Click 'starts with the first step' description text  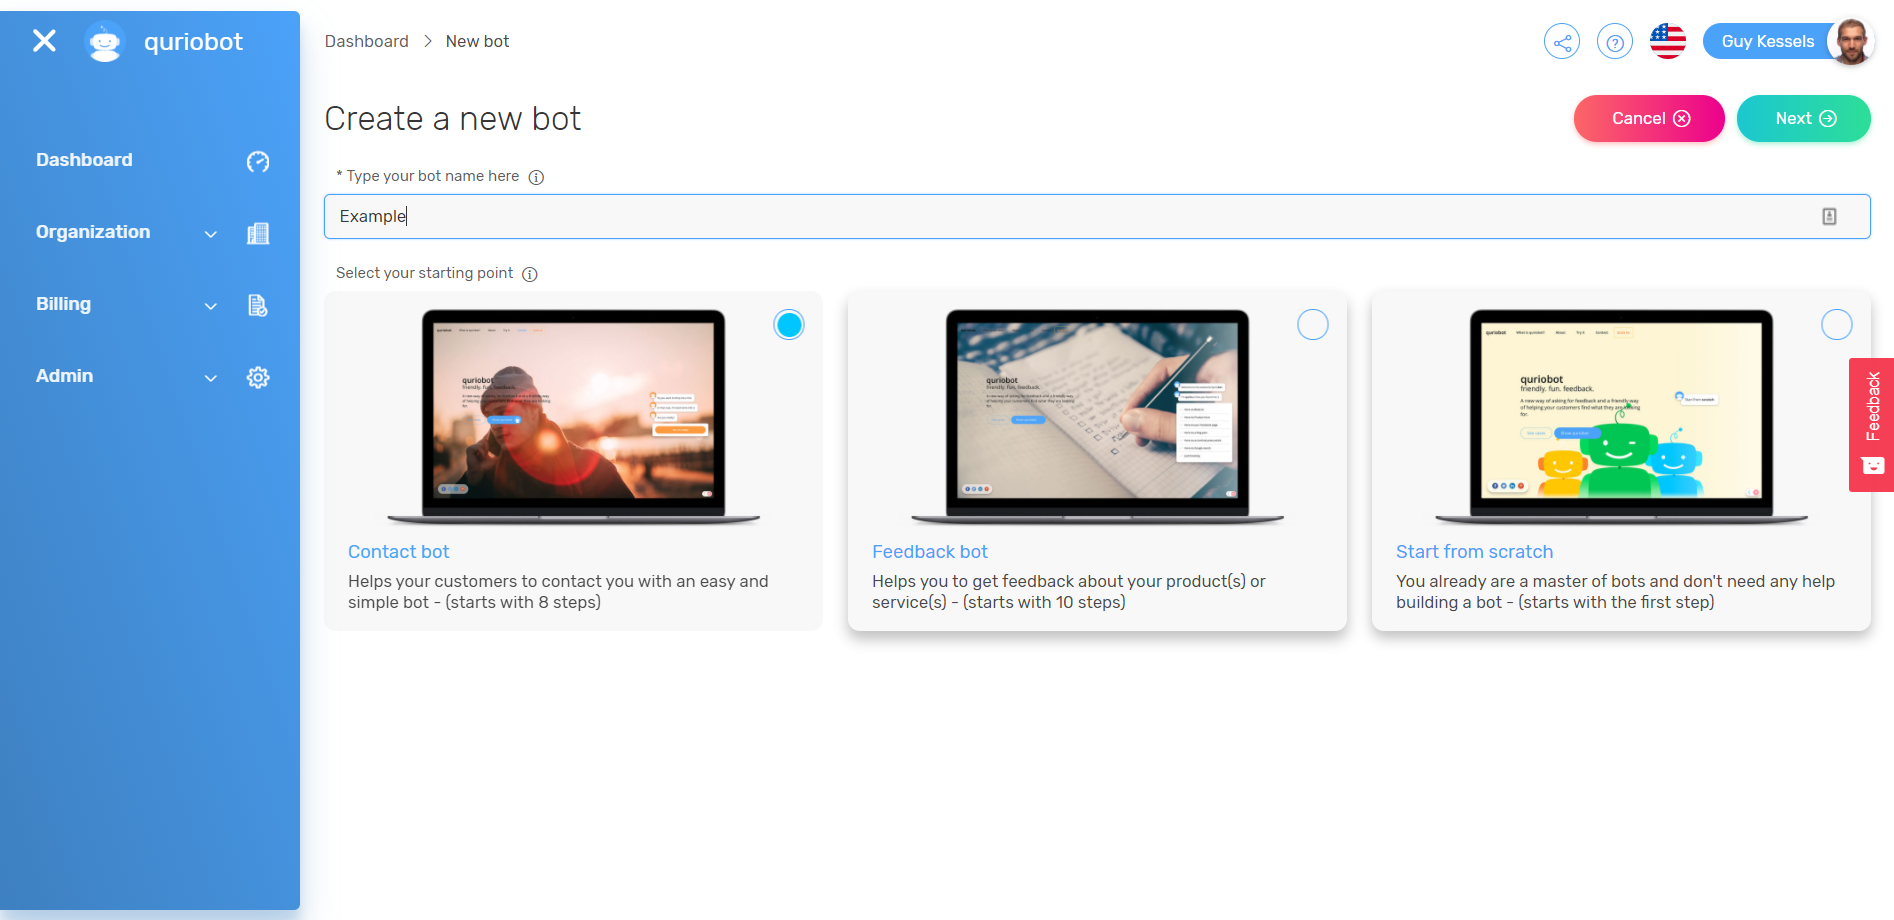coord(1616,602)
